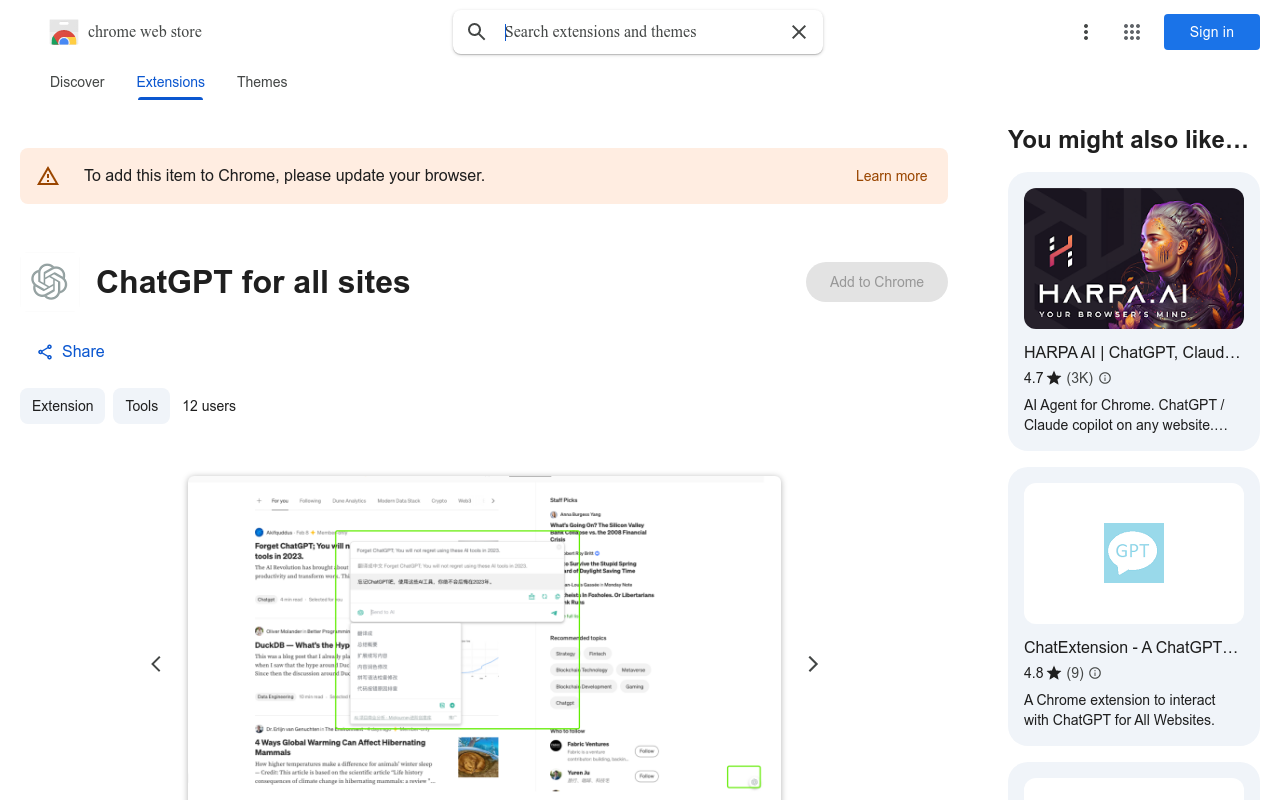This screenshot has width=1280, height=800.
Task: Click the info icon beside HARPA (3K) ratings
Action: (1105, 378)
